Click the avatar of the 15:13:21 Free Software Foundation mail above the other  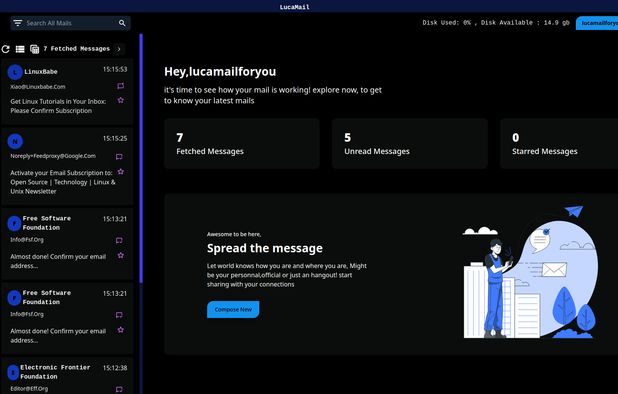14,223
